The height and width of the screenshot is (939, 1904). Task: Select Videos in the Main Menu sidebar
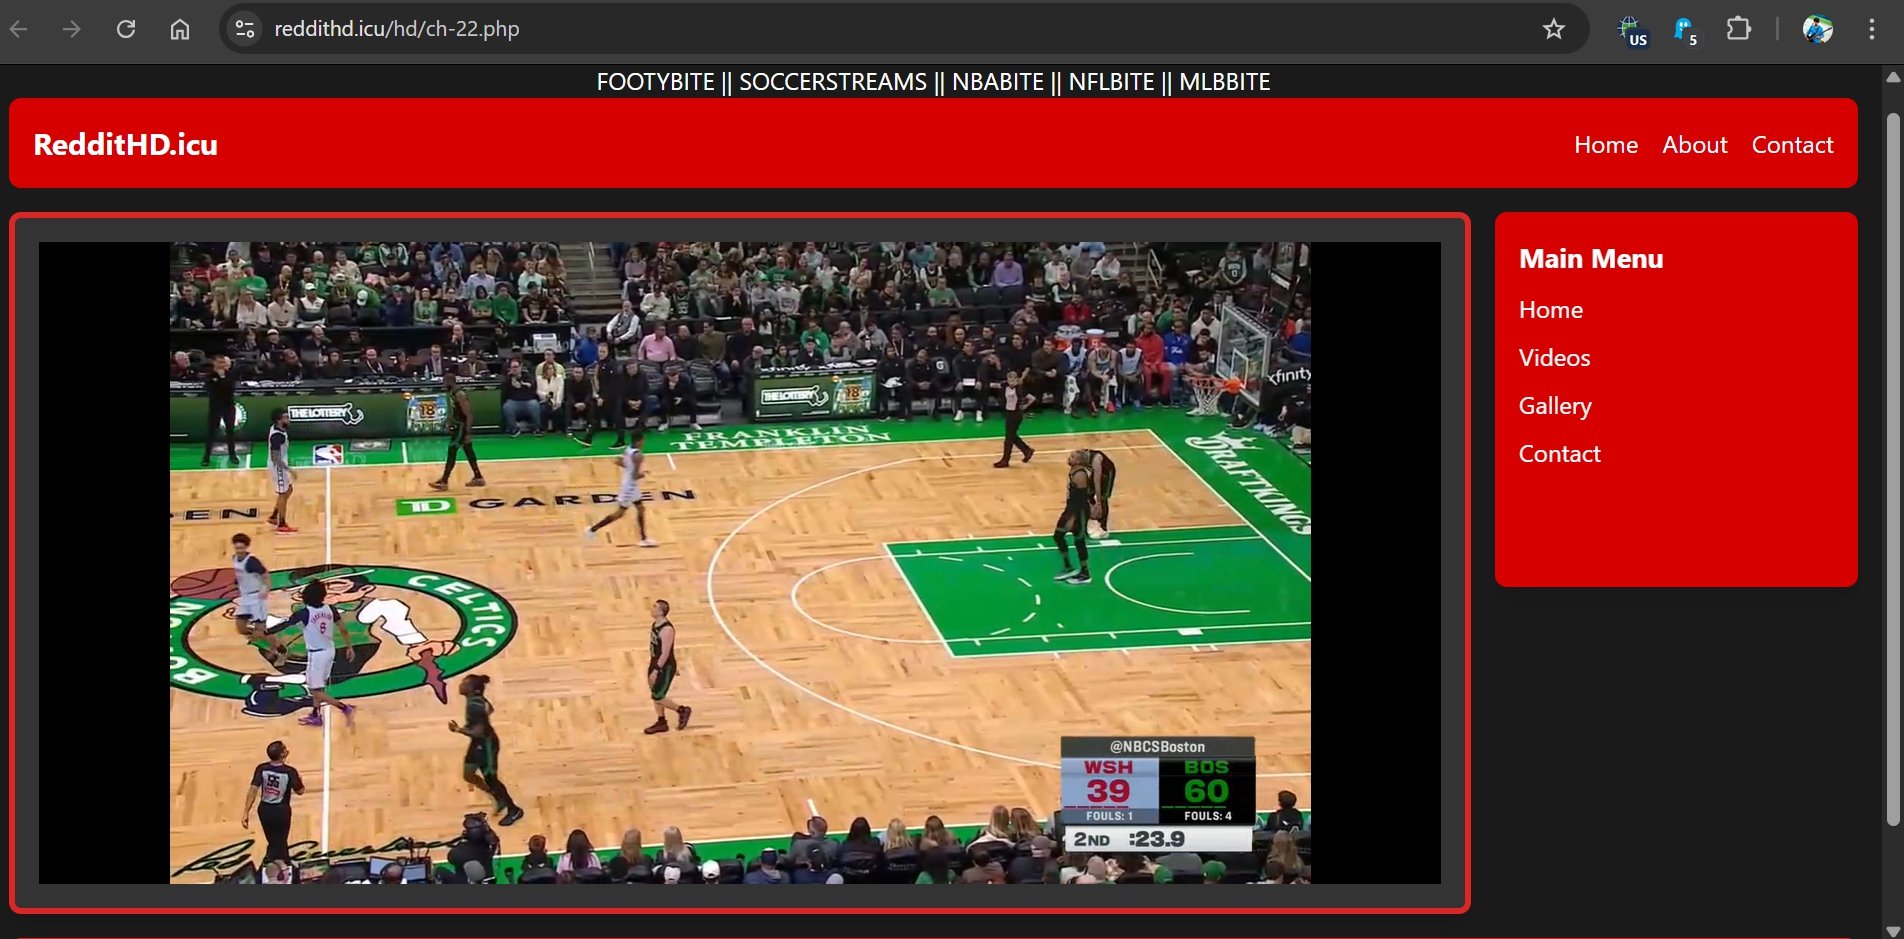[1554, 358]
